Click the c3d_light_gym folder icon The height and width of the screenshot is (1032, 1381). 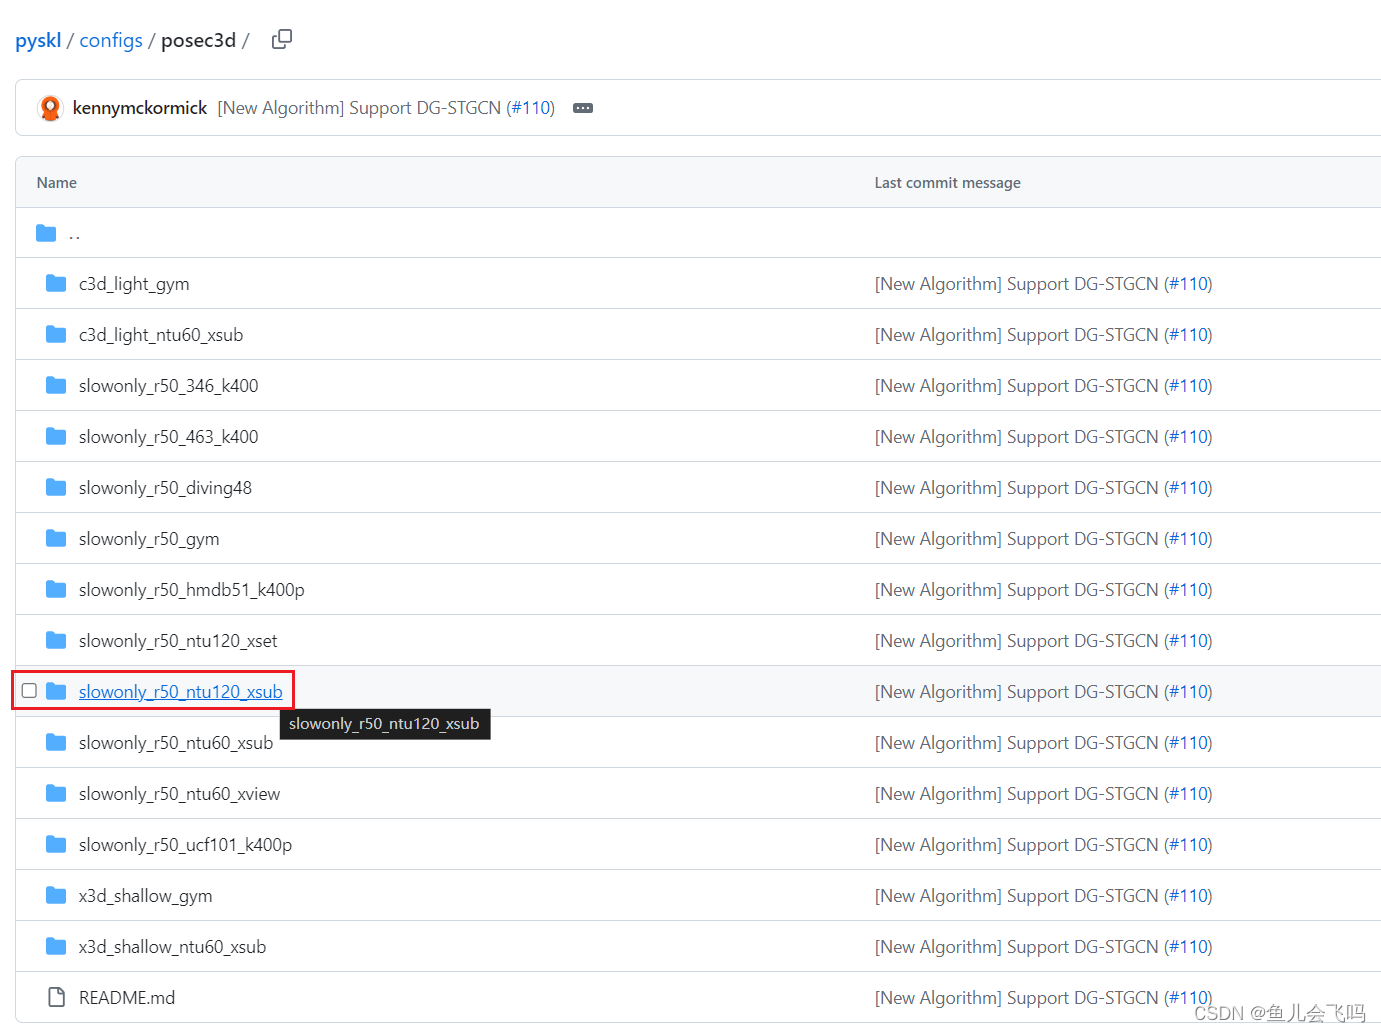[x=56, y=284]
